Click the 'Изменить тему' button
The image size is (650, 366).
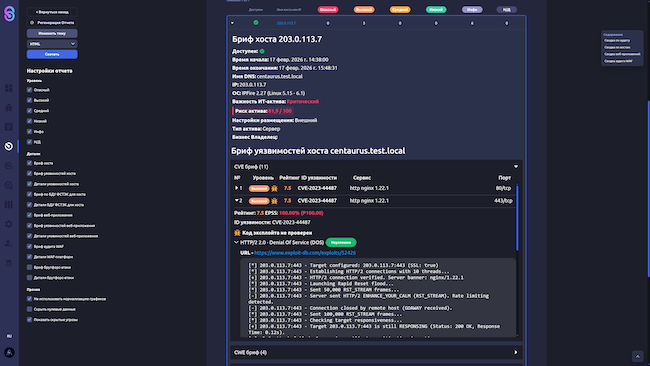52,33
